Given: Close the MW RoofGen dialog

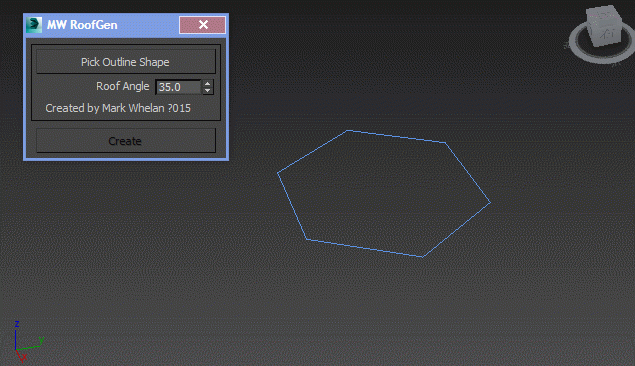Looking at the screenshot, I should [202, 25].
